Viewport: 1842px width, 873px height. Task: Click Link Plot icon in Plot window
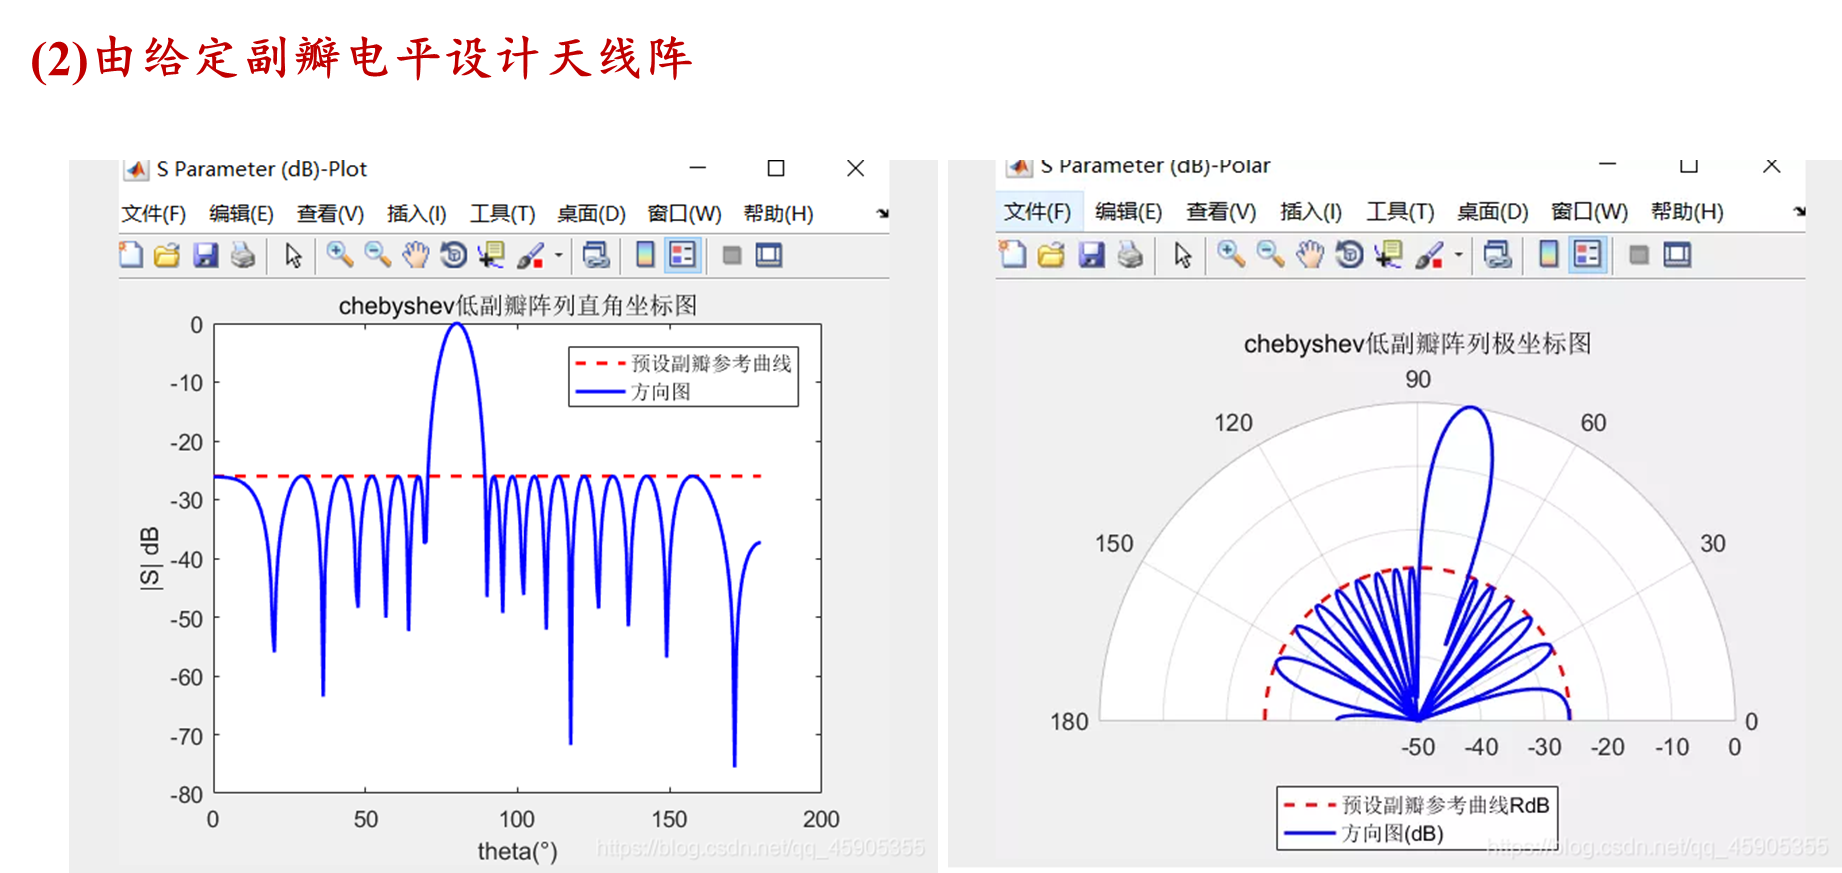(x=596, y=255)
